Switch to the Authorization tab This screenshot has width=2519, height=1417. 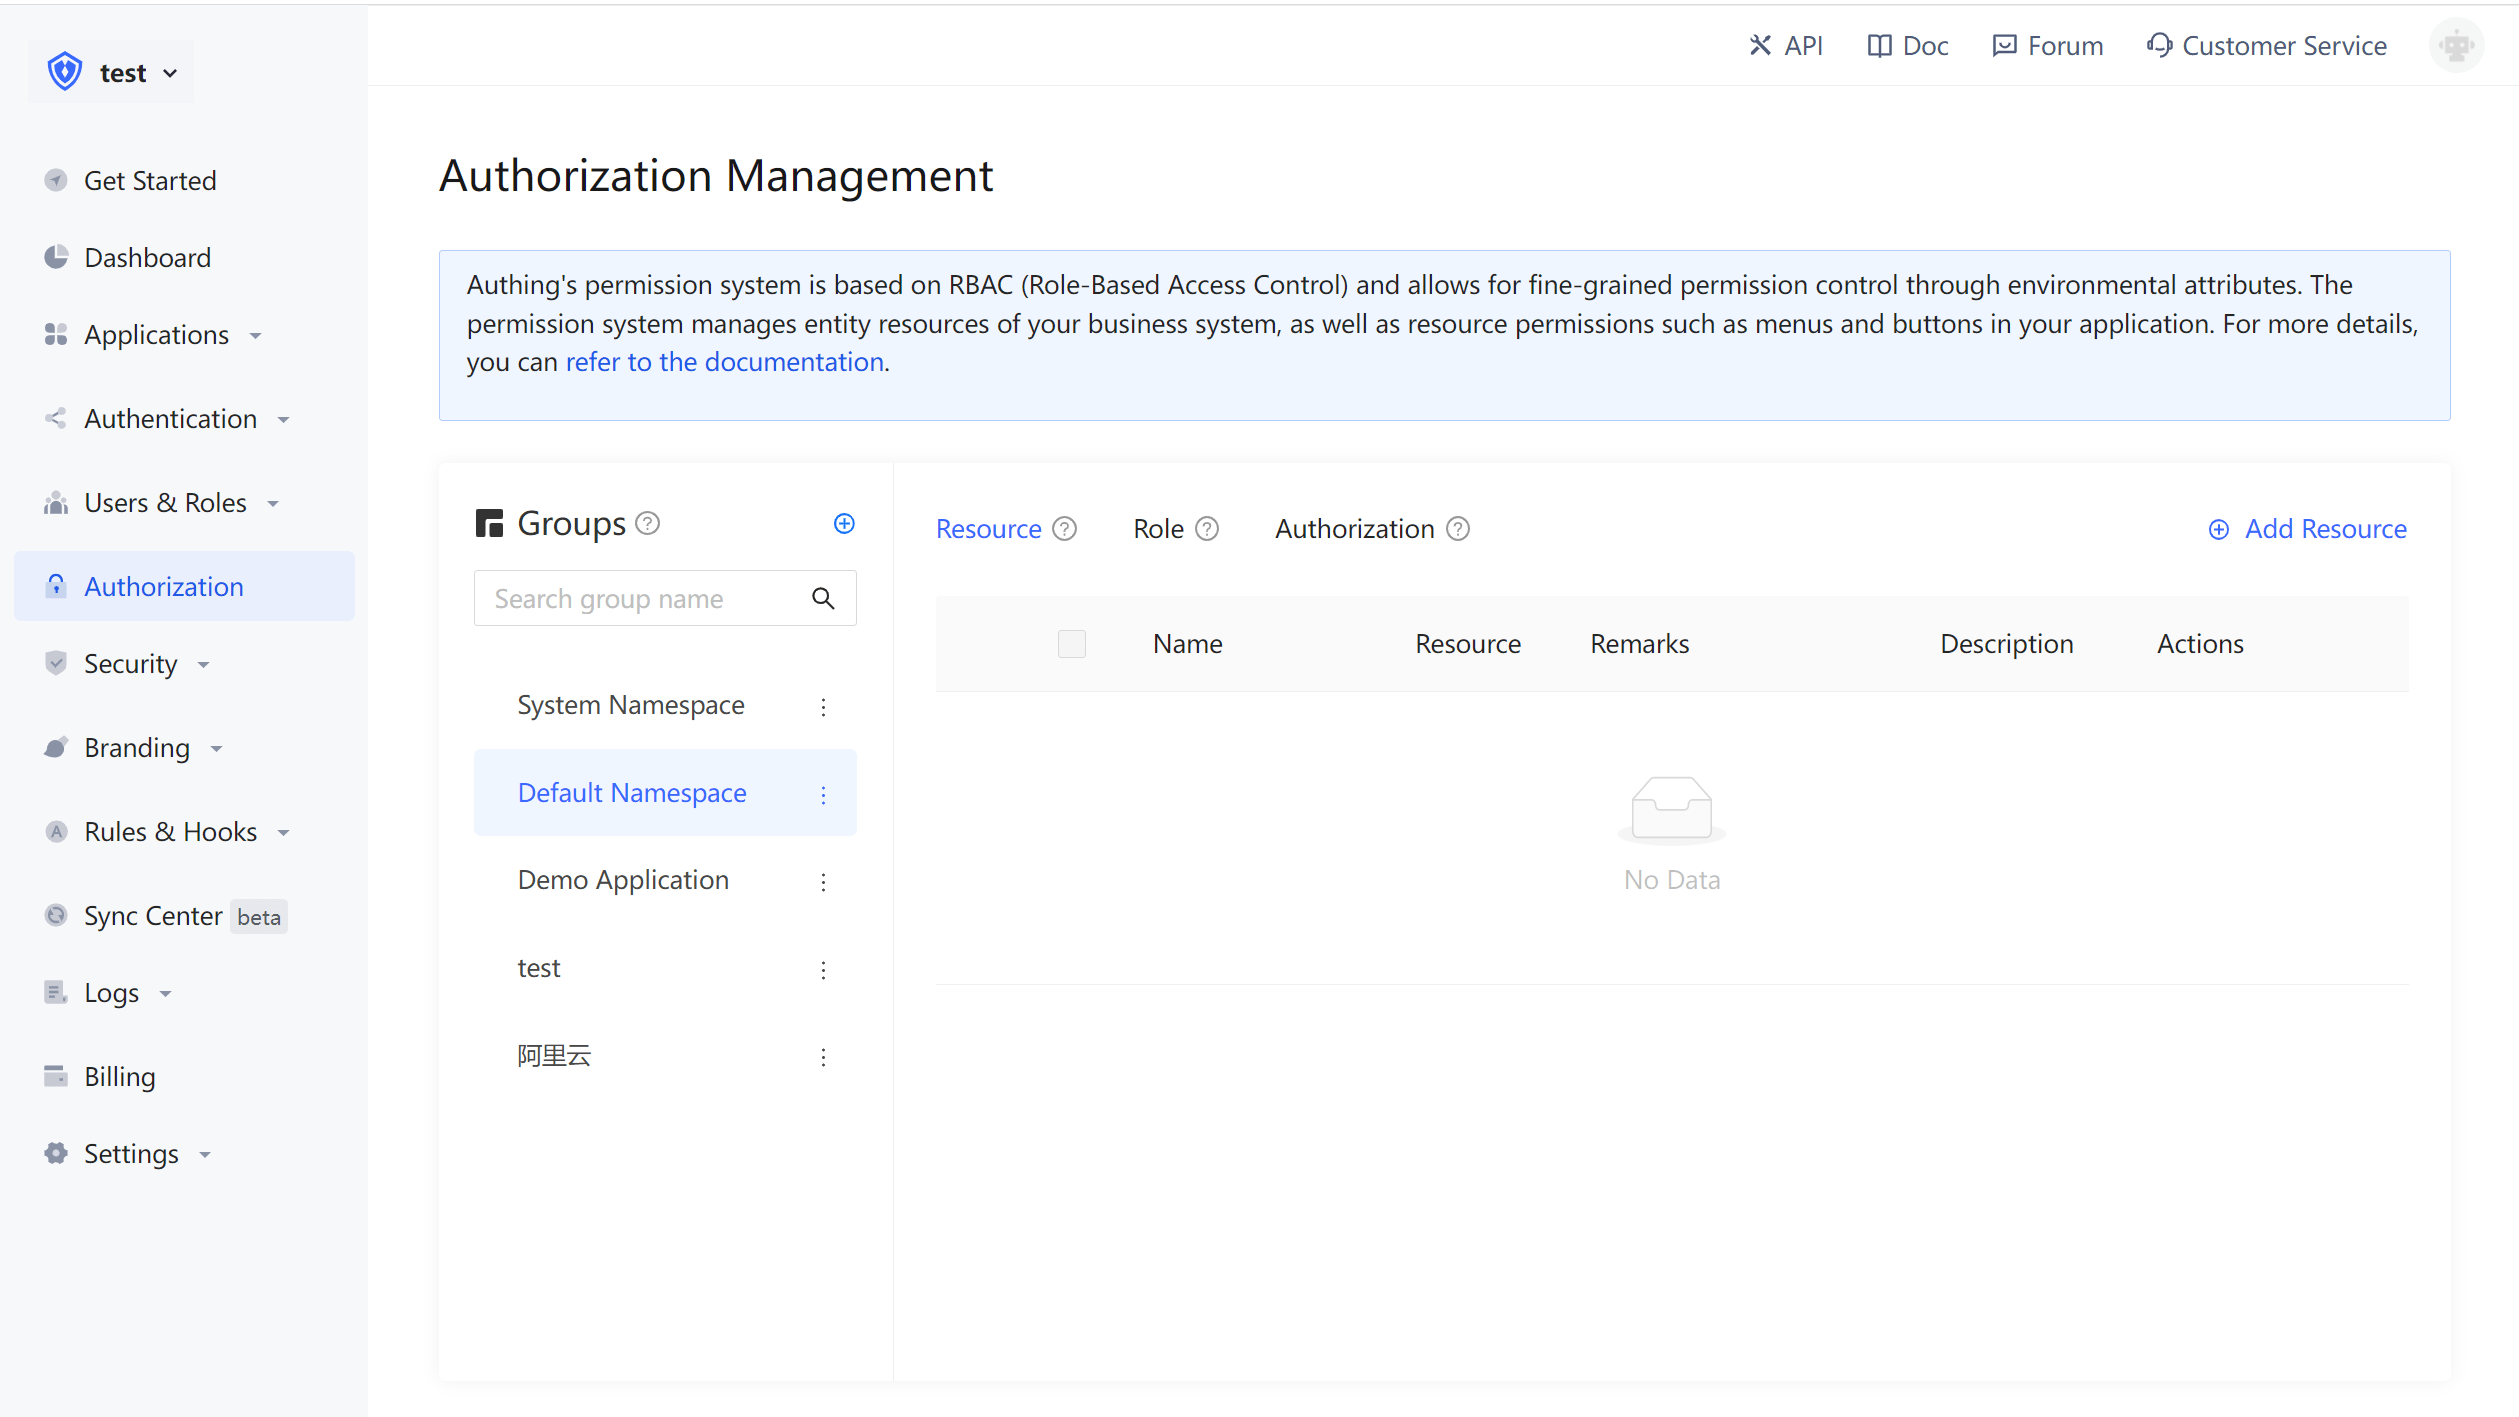coord(1354,529)
